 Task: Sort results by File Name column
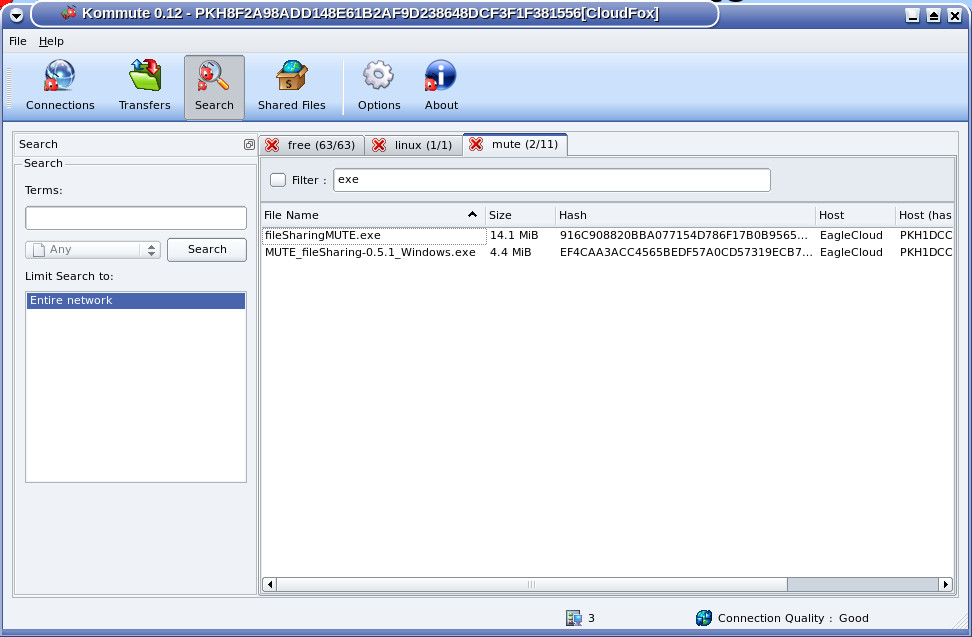click(x=373, y=215)
